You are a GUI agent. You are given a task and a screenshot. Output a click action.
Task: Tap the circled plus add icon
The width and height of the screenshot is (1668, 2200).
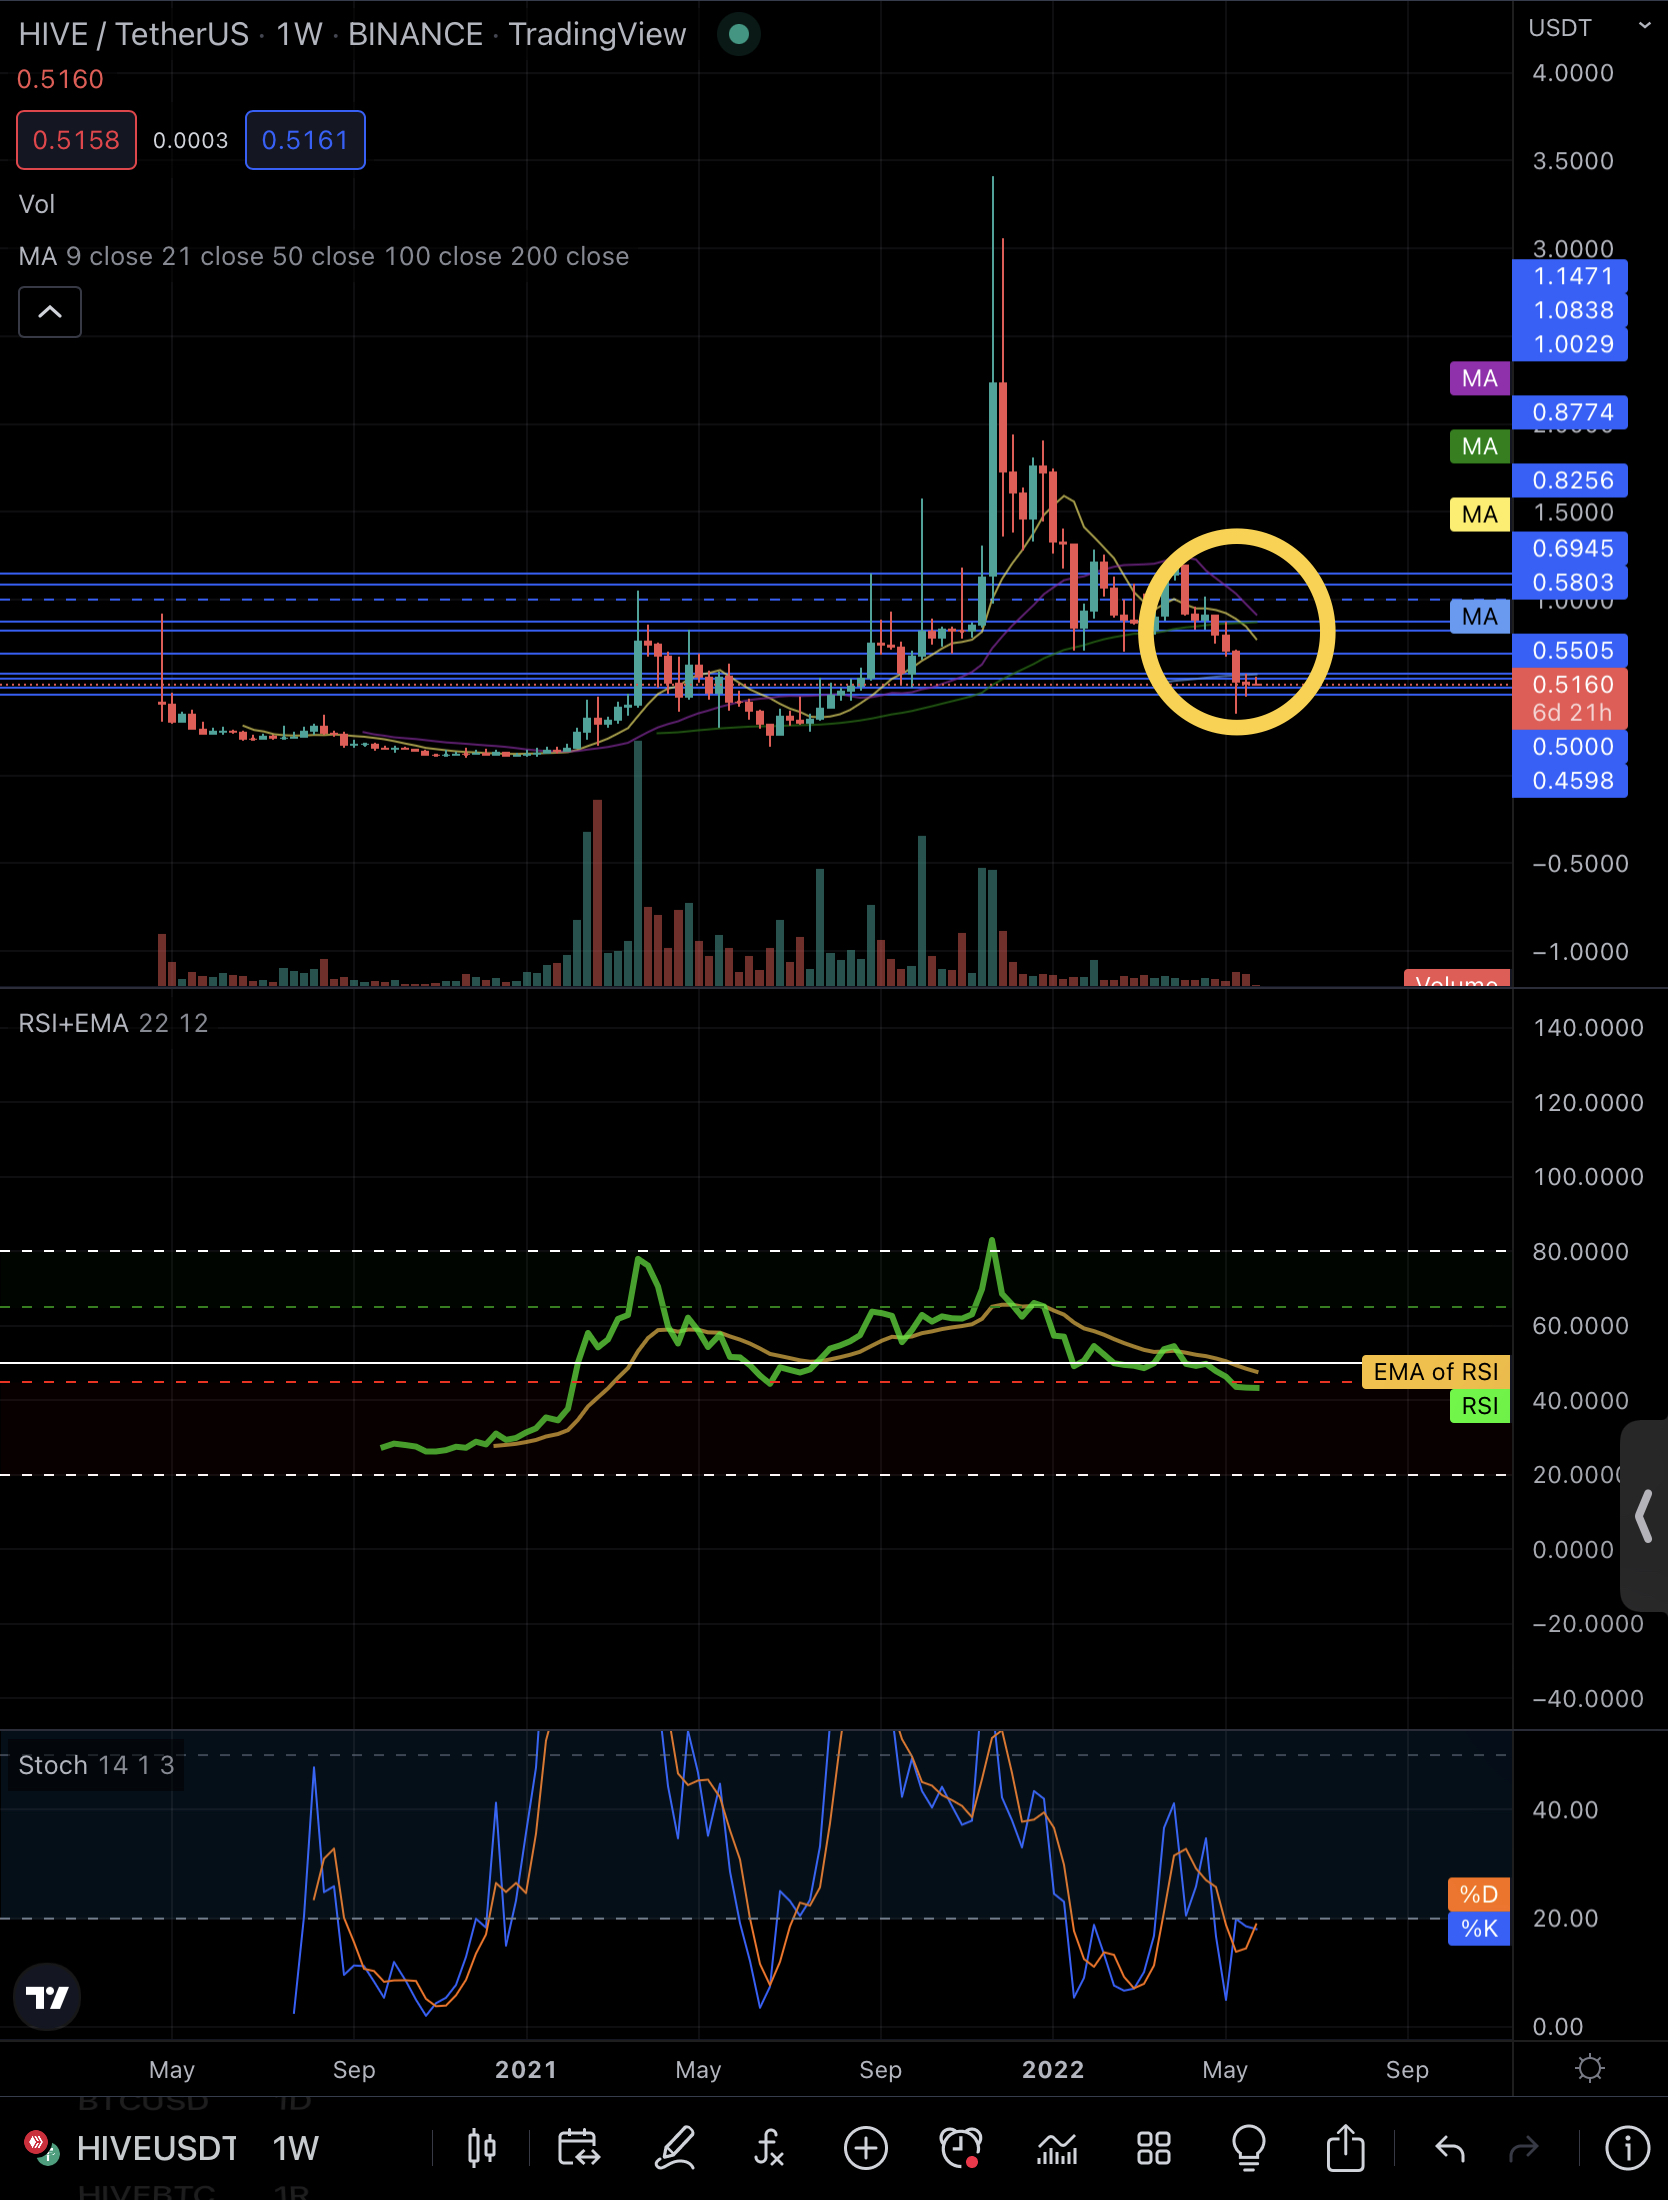[x=865, y=2147]
